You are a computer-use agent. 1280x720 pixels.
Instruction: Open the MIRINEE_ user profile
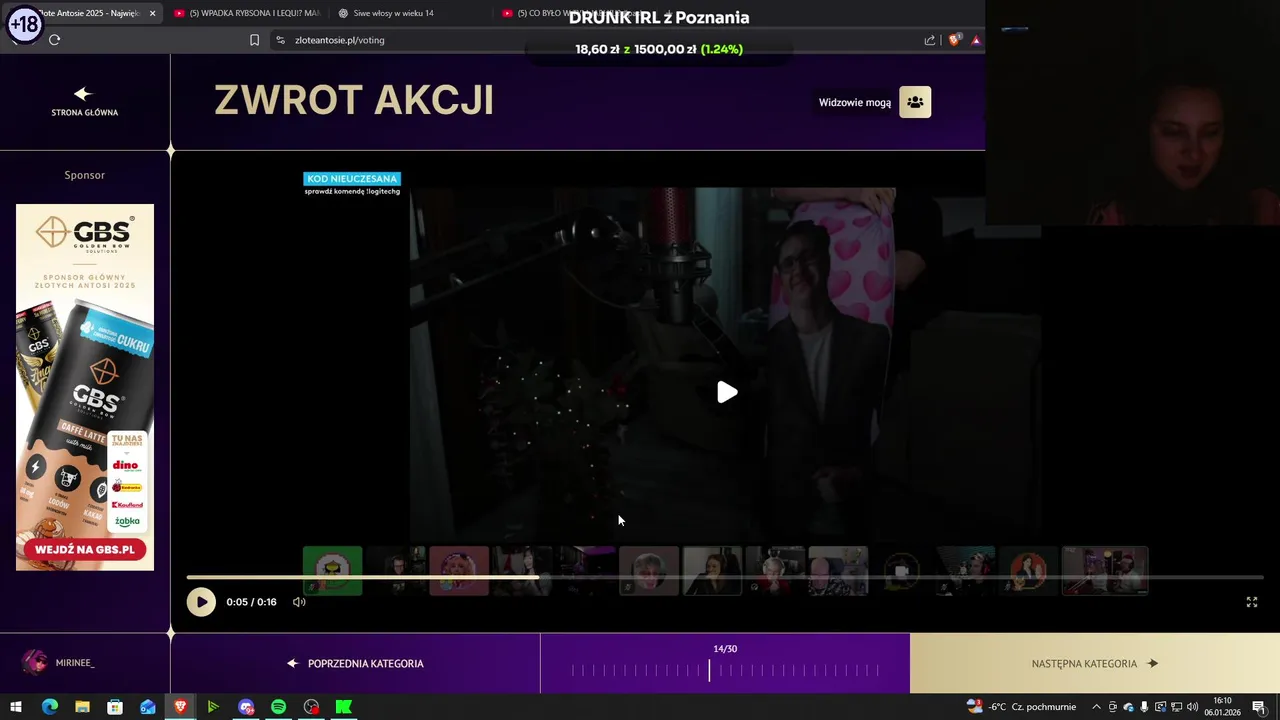[75, 663]
